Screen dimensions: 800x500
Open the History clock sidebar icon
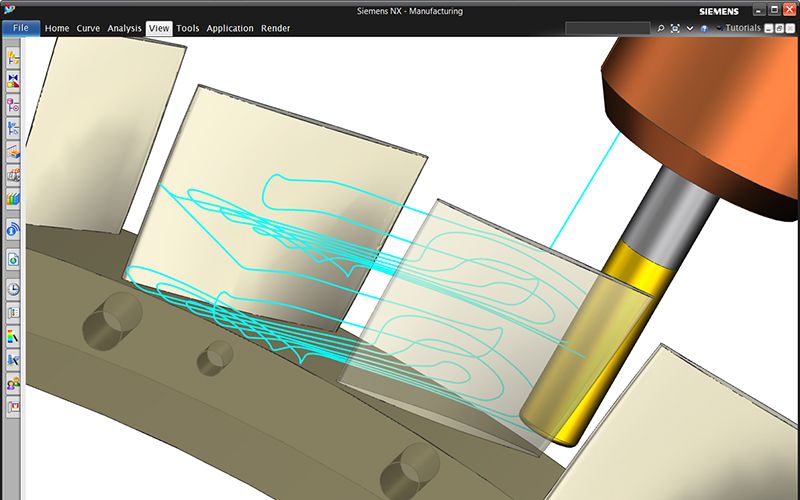(13, 289)
